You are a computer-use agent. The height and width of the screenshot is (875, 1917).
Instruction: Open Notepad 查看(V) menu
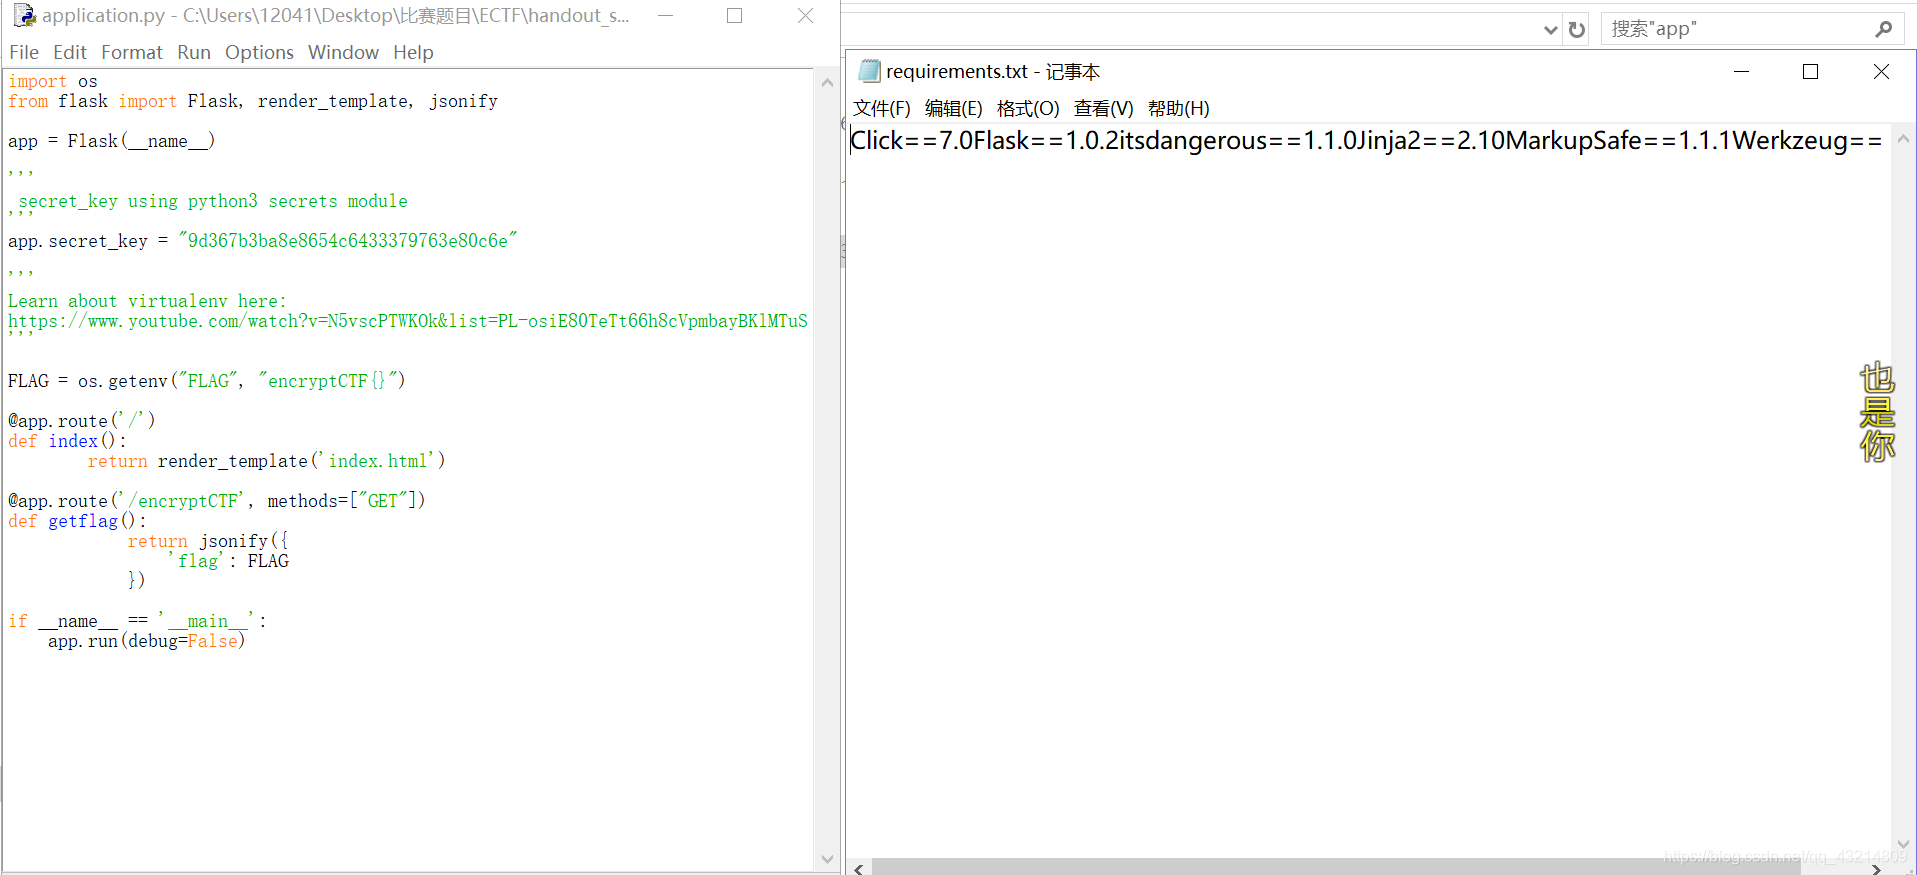click(1103, 108)
